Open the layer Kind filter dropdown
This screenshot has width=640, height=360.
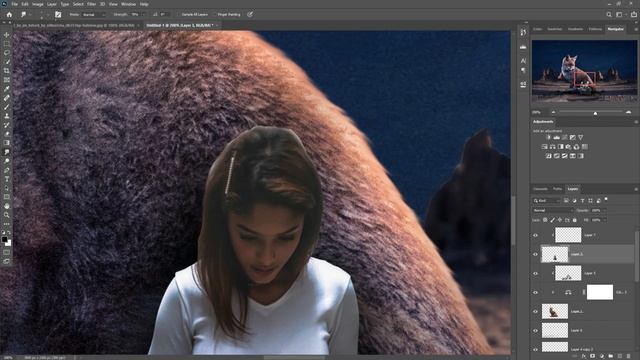[x=547, y=200]
